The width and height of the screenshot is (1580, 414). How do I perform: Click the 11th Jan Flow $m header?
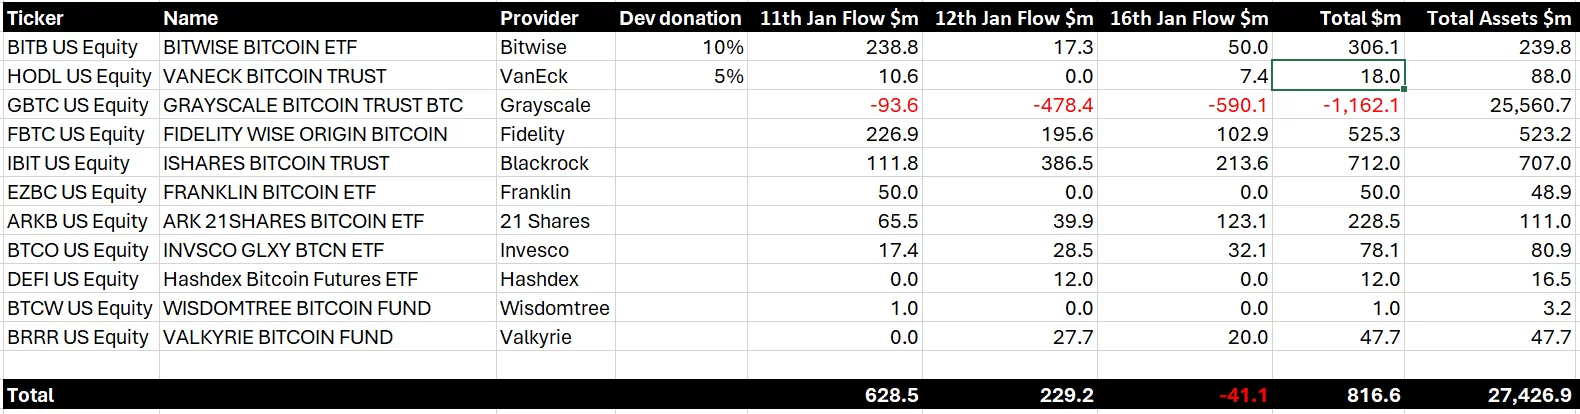point(838,18)
